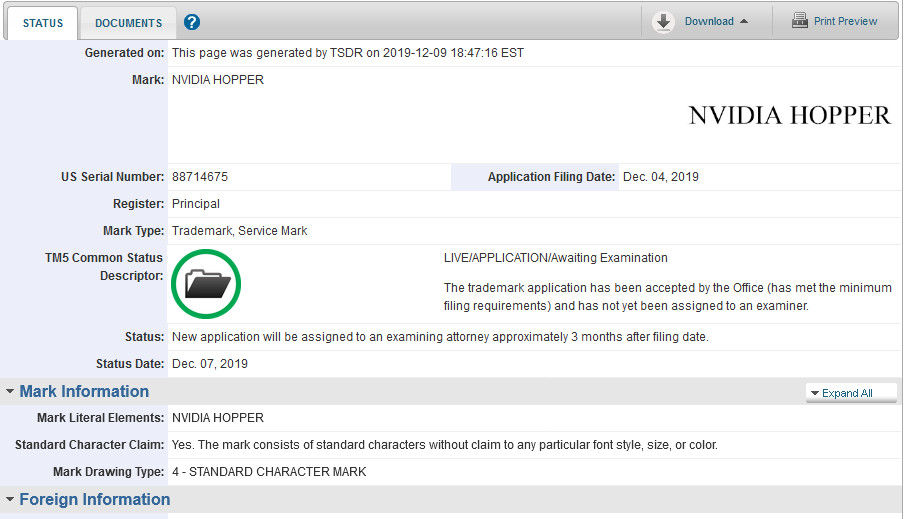Viewport: 907px width, 519px height.
Task: Switch to the STATUS tab
Action: 43,23
